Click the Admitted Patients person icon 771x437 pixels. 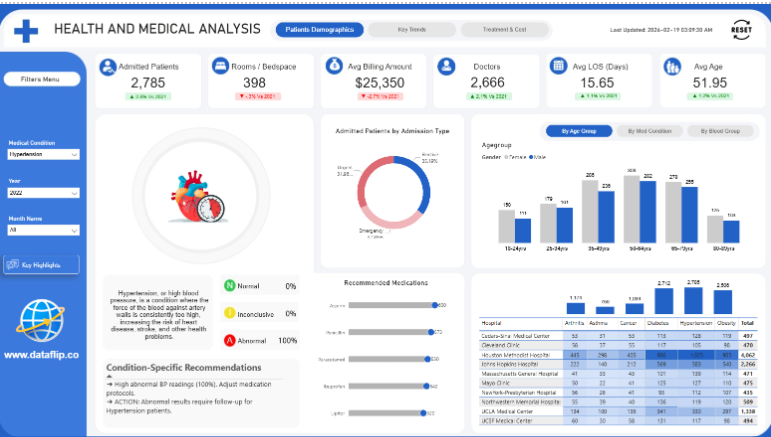pyautogui.click(x=108, y=66)
